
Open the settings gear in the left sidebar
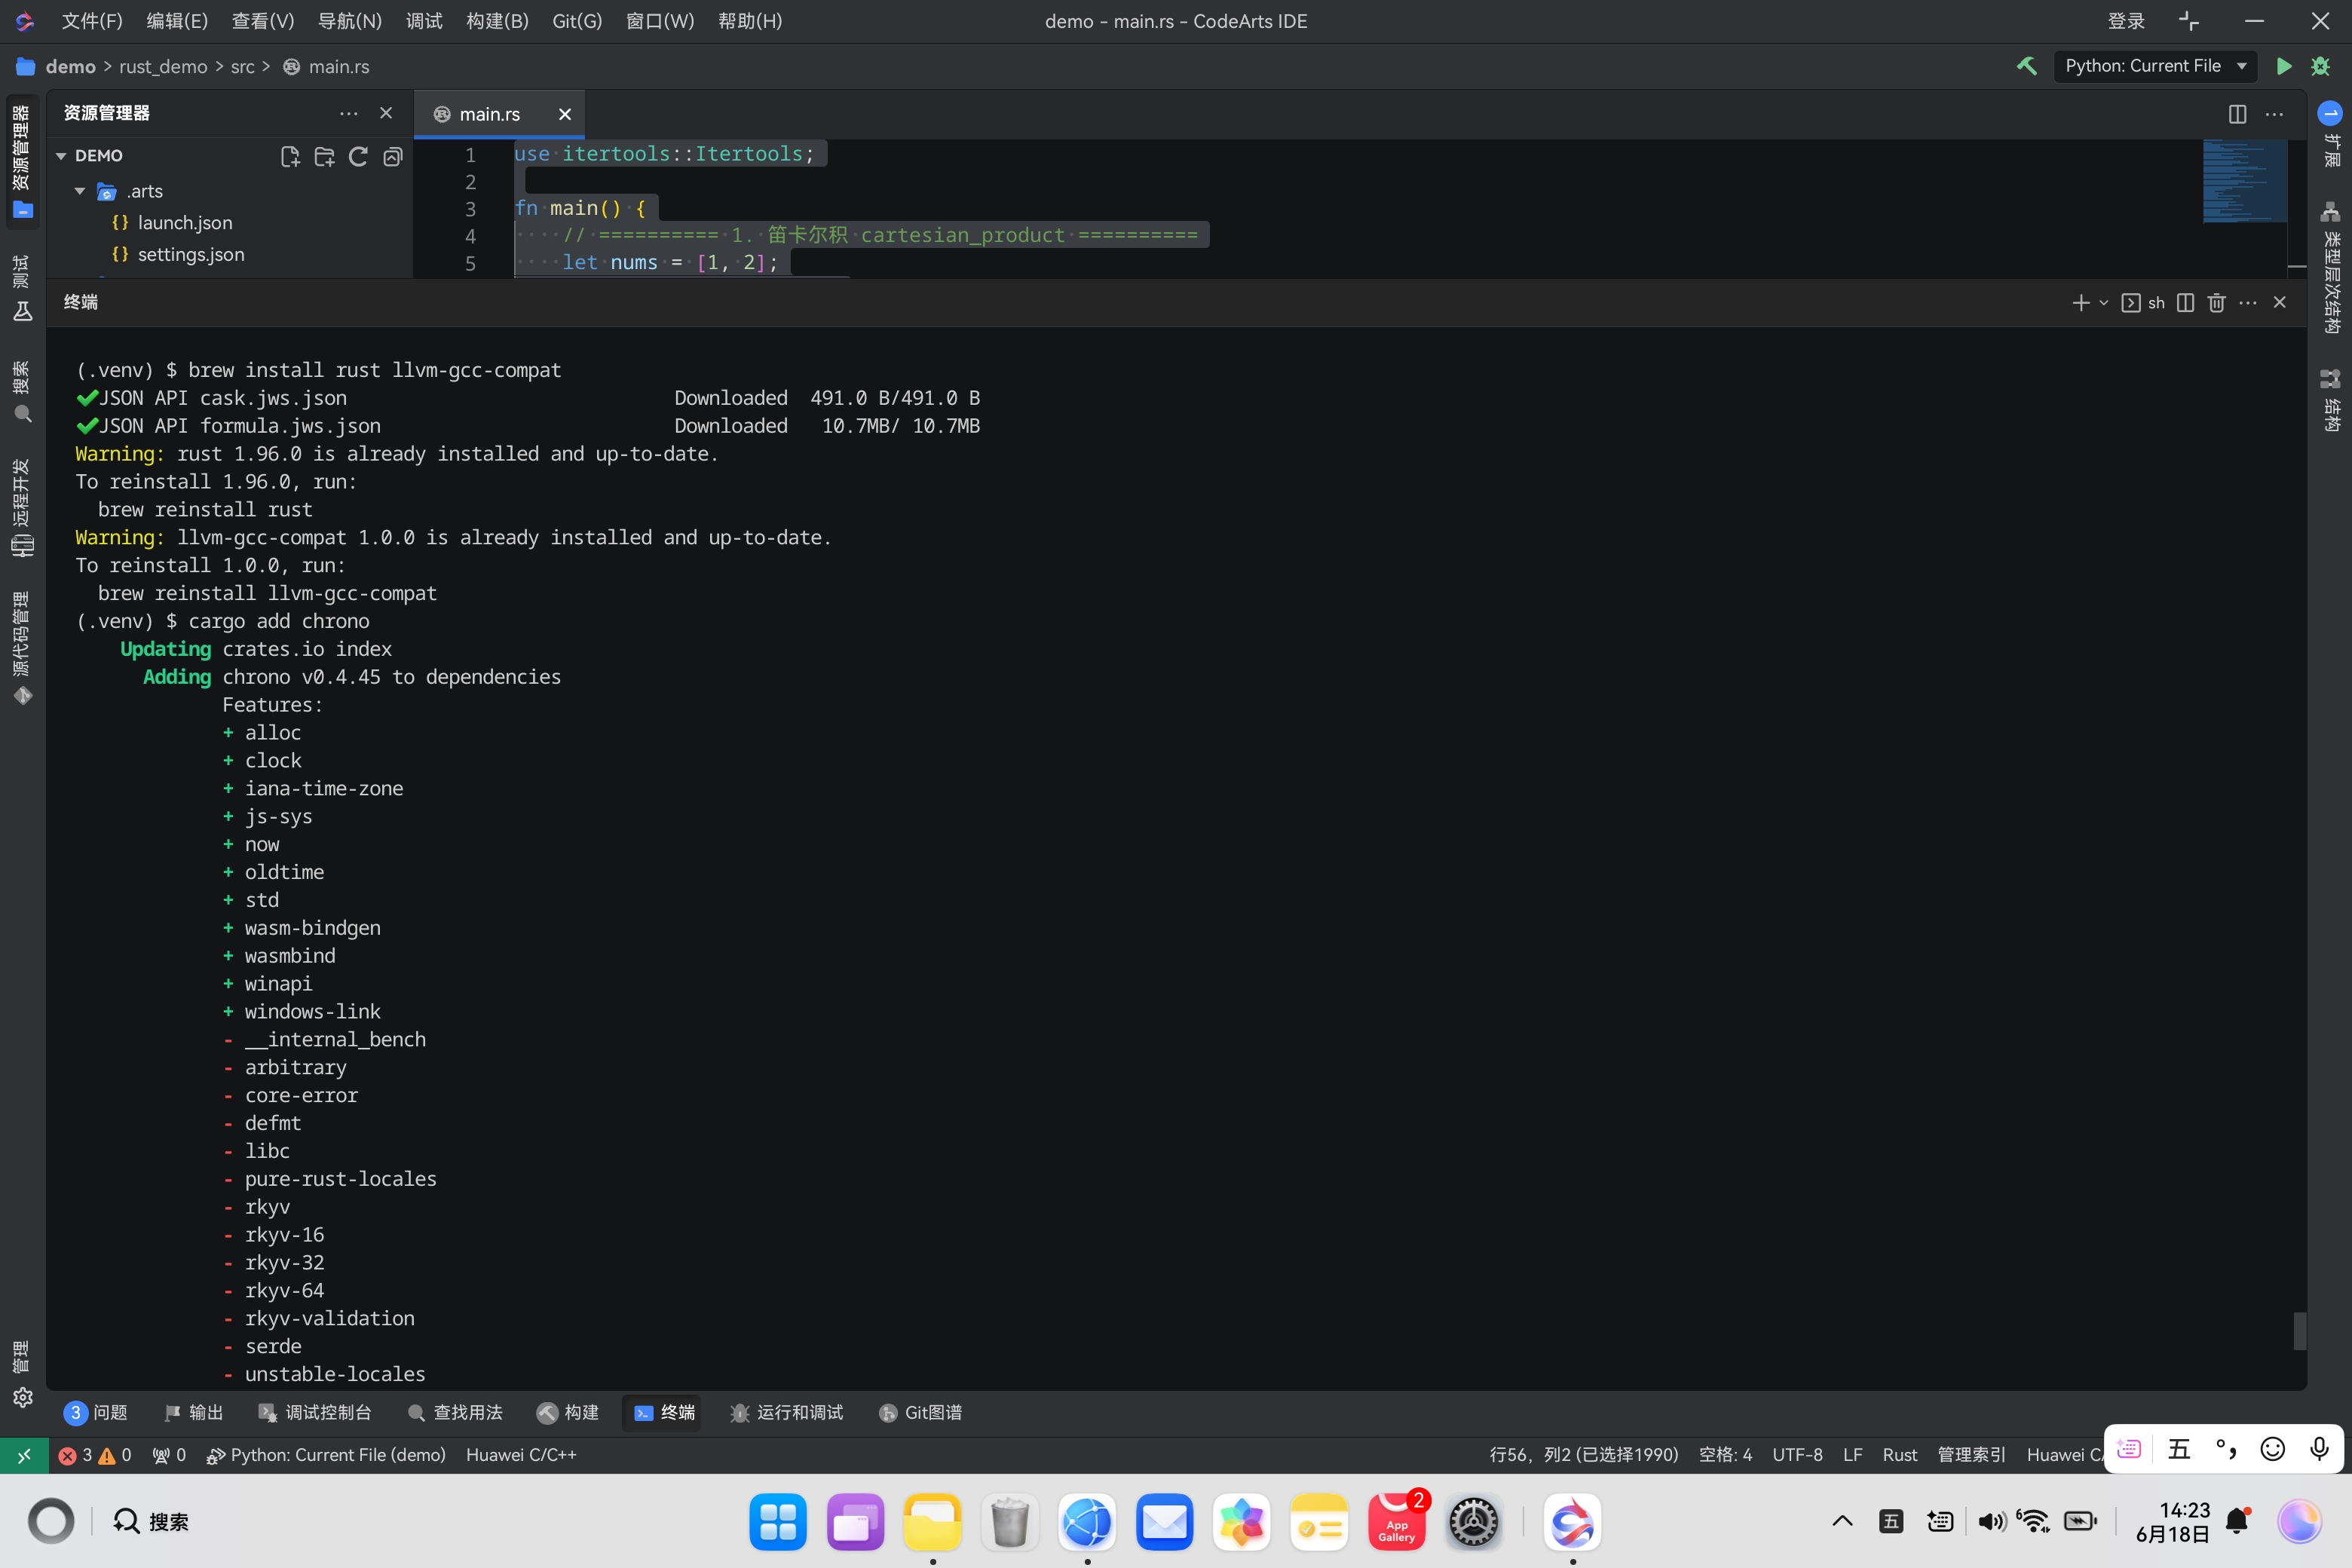pyautogui.click(x=22, y=1397)
